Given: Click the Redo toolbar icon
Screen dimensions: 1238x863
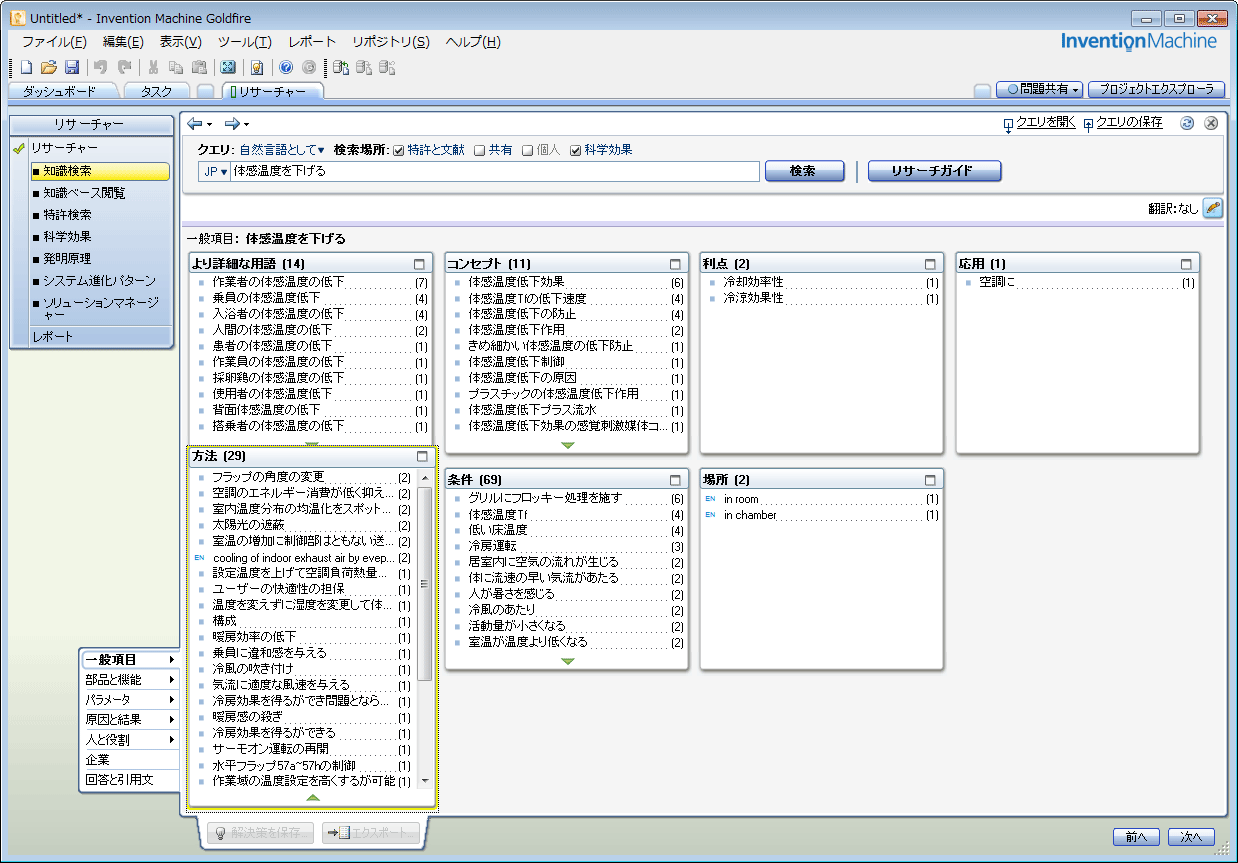Looking at the screenshot, I should tap(124, 67).
